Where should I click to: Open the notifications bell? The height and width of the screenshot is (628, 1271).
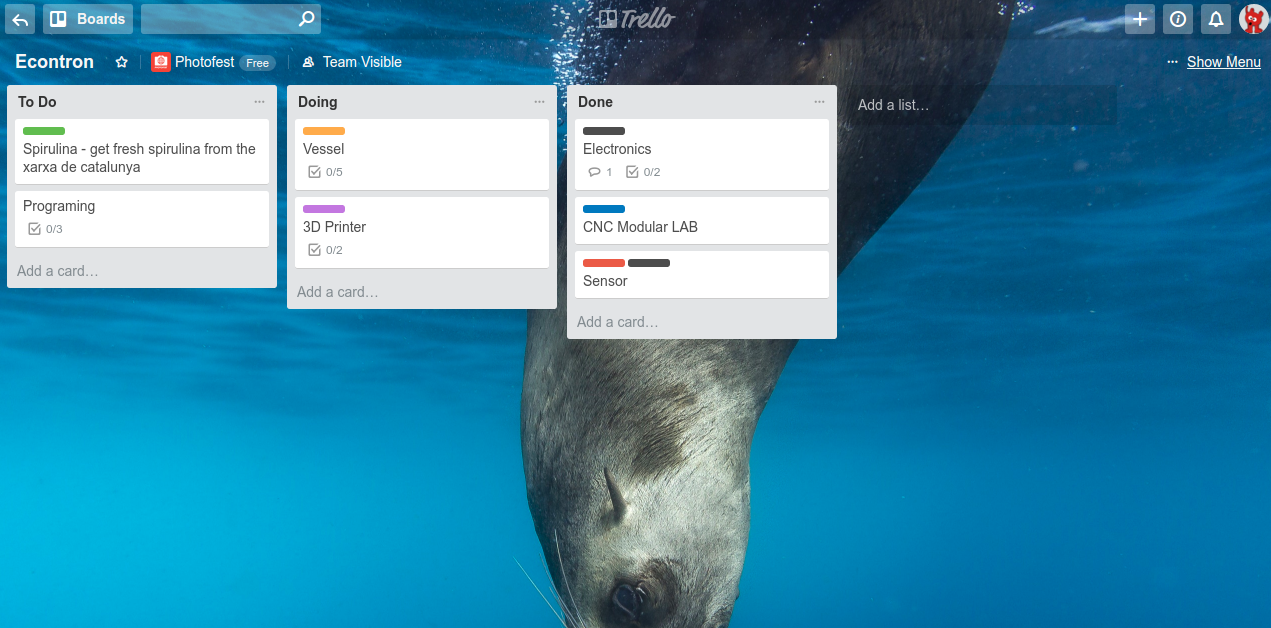click(x=1216, y=19)
